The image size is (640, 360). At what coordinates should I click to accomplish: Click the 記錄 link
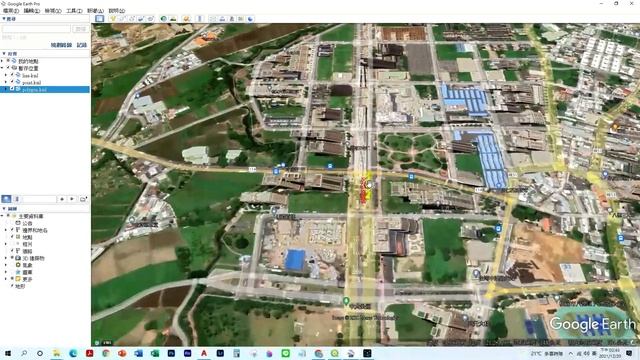pos(82,45)
